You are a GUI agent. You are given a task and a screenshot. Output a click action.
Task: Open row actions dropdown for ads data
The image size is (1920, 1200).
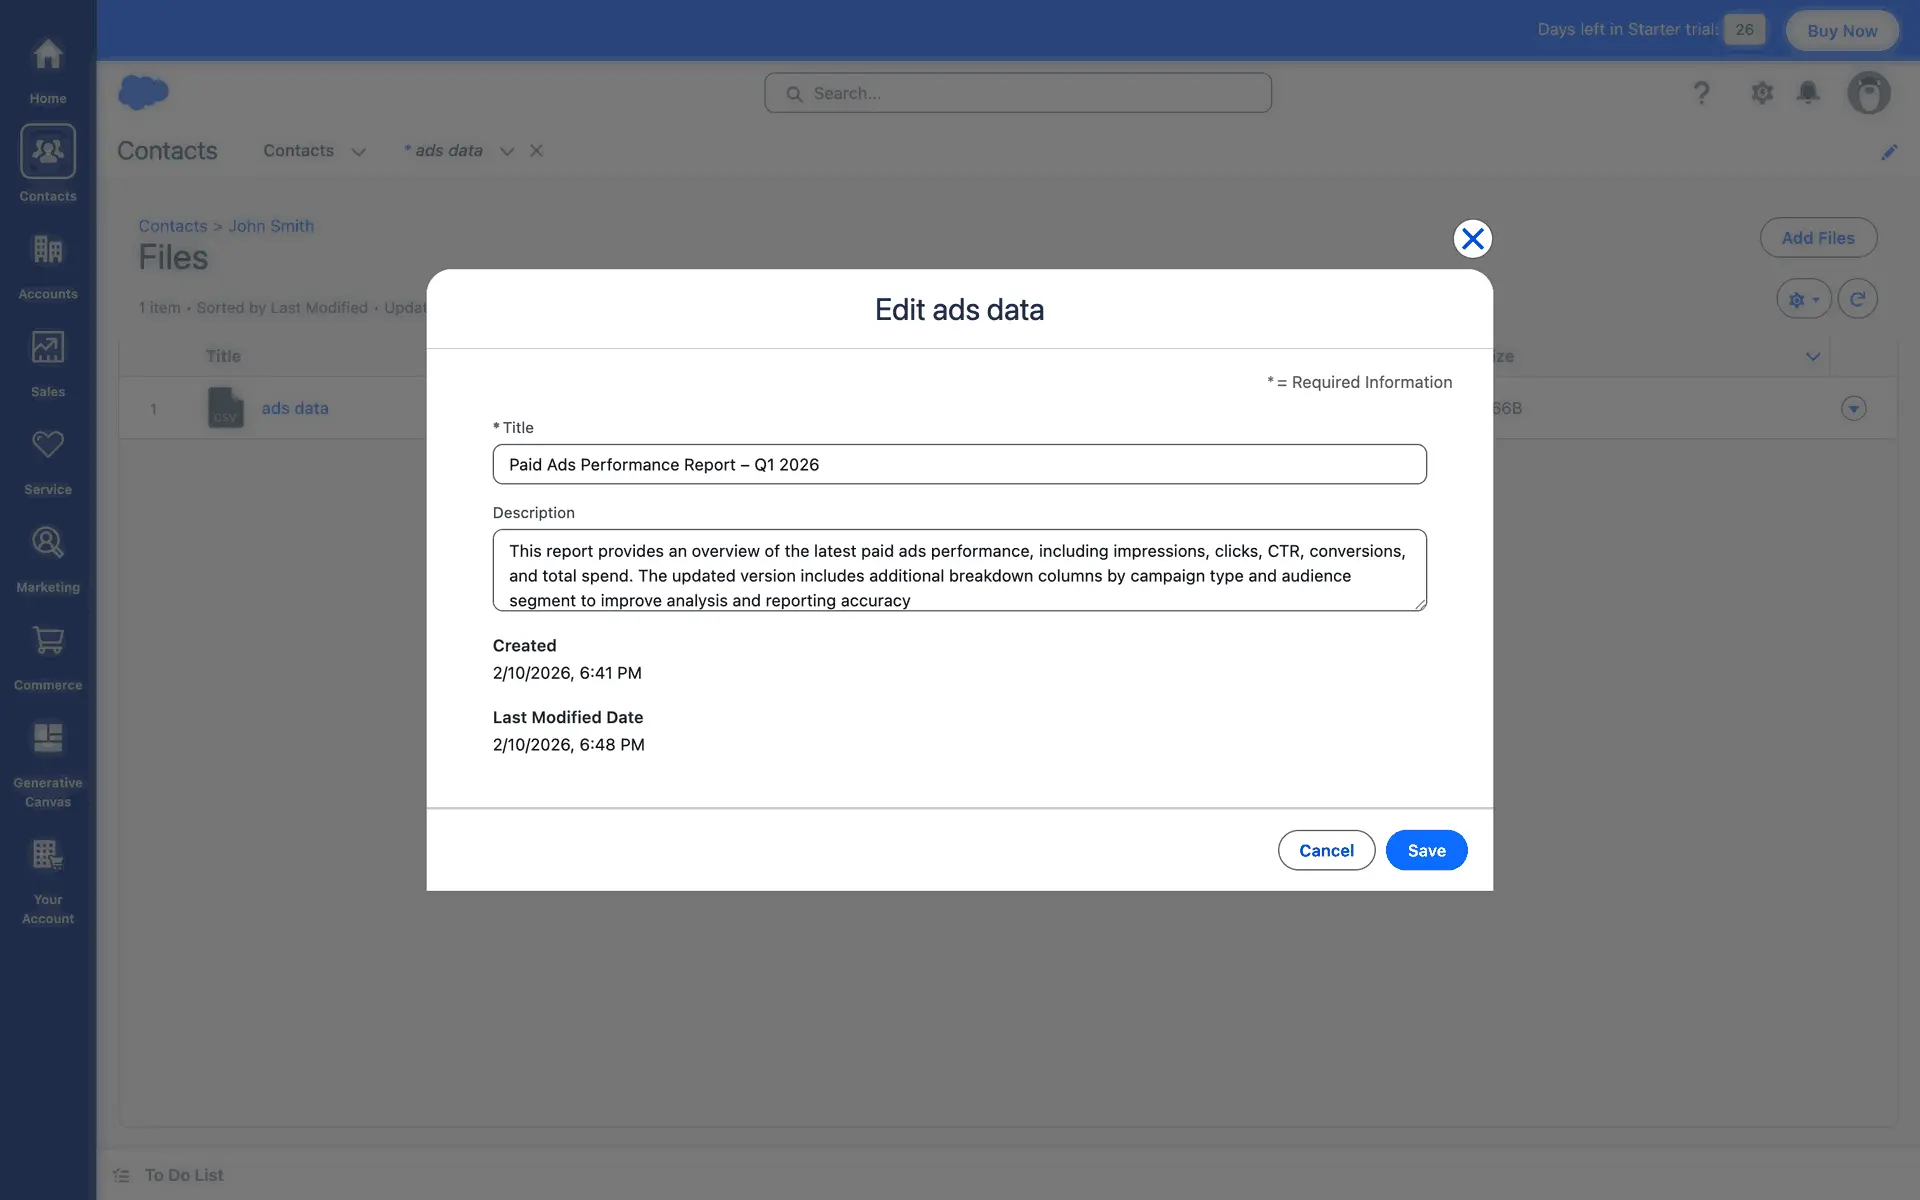1853,408
